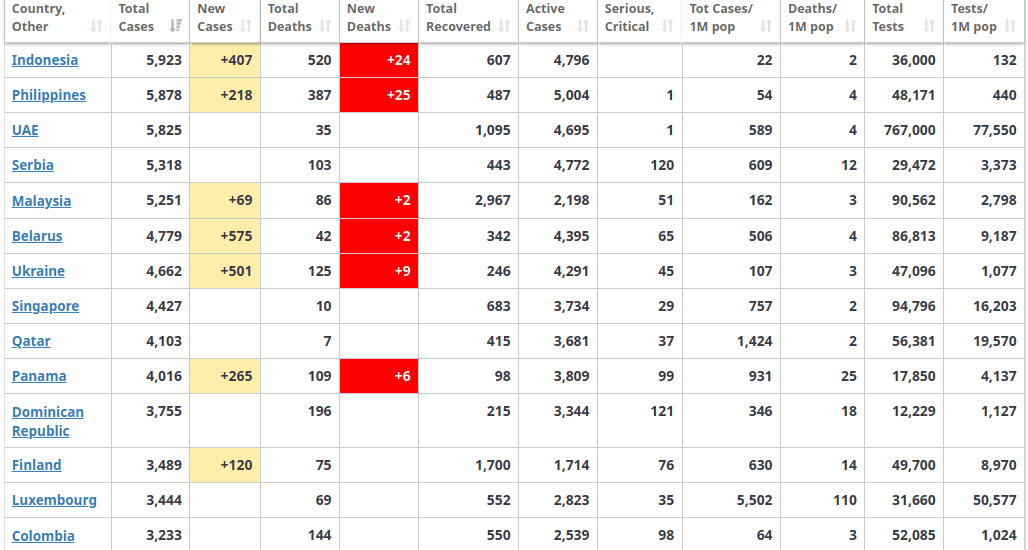Sort by Tot Cases/1M pop arrows
Screen dimensions: 1028x550
[765, 26]
